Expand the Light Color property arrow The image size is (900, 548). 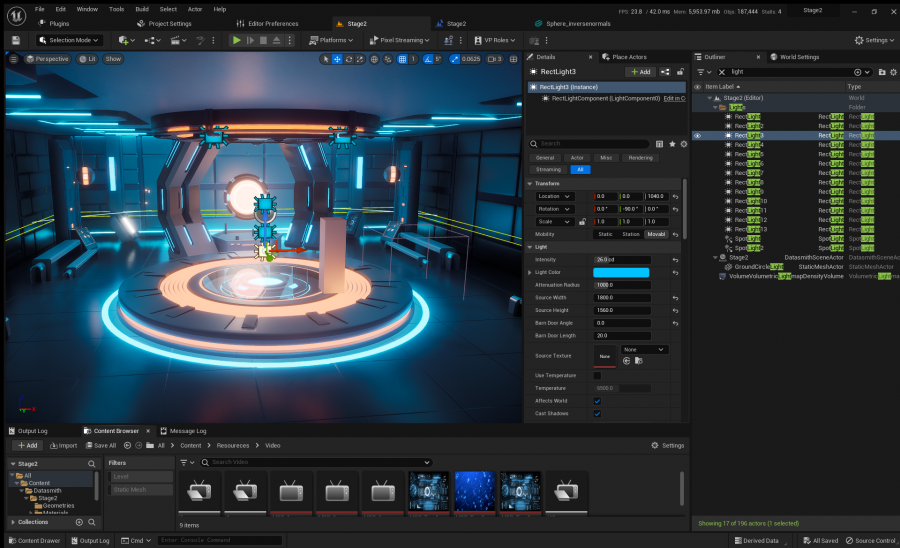[530, 273]
